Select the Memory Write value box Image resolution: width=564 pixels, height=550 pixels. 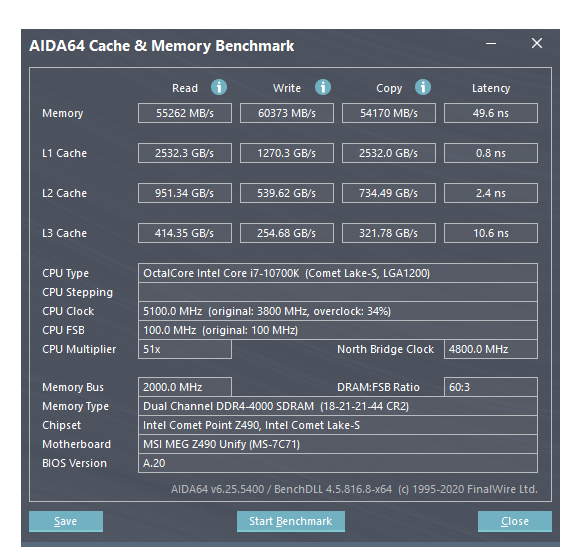tap(287, 113)
